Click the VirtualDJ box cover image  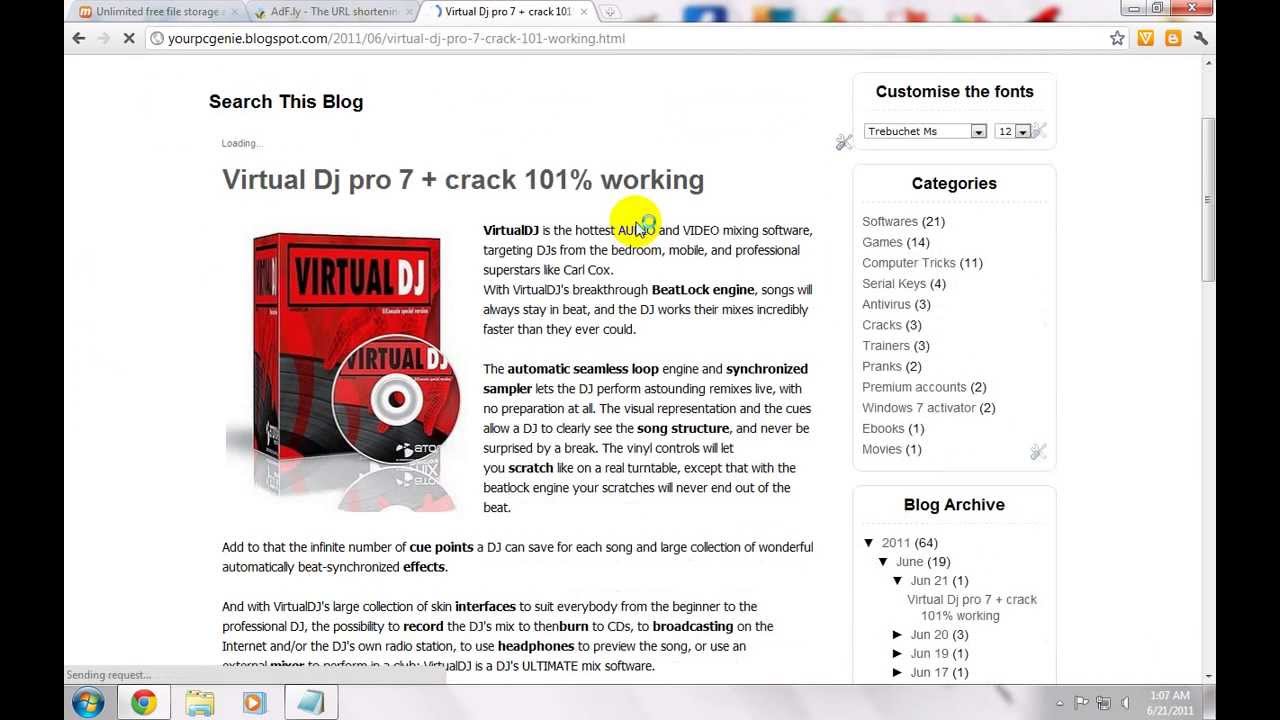coord(342,370)
